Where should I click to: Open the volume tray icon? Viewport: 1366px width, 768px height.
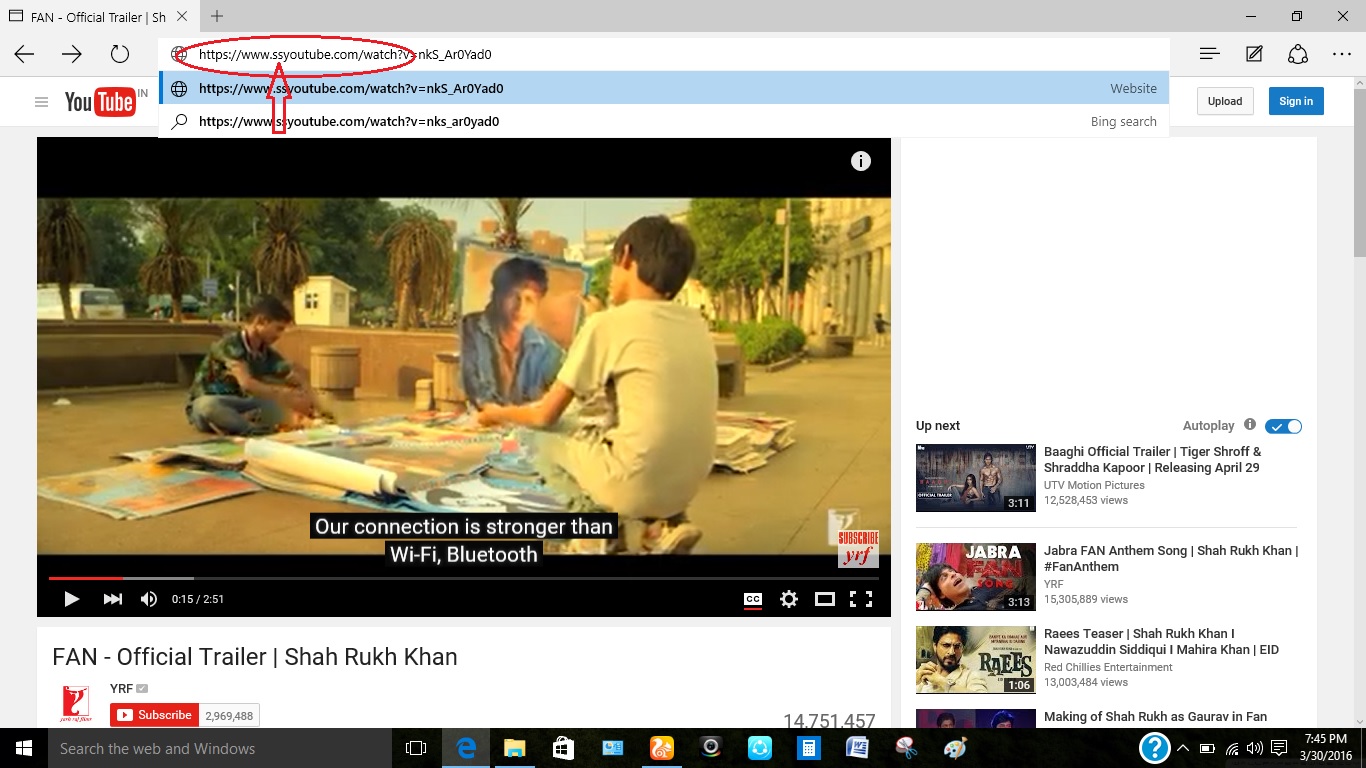click(1254, 748)
